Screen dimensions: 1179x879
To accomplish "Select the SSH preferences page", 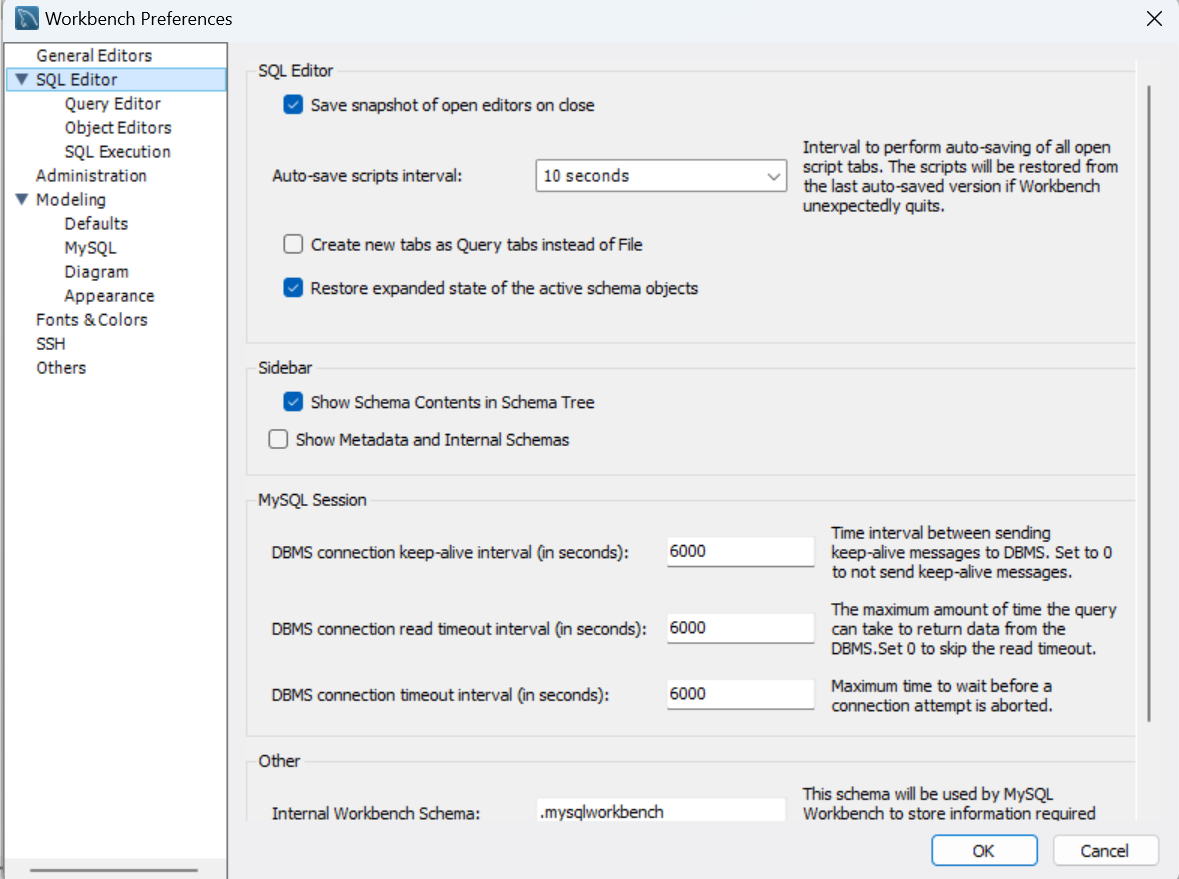I will pos(50,344).
